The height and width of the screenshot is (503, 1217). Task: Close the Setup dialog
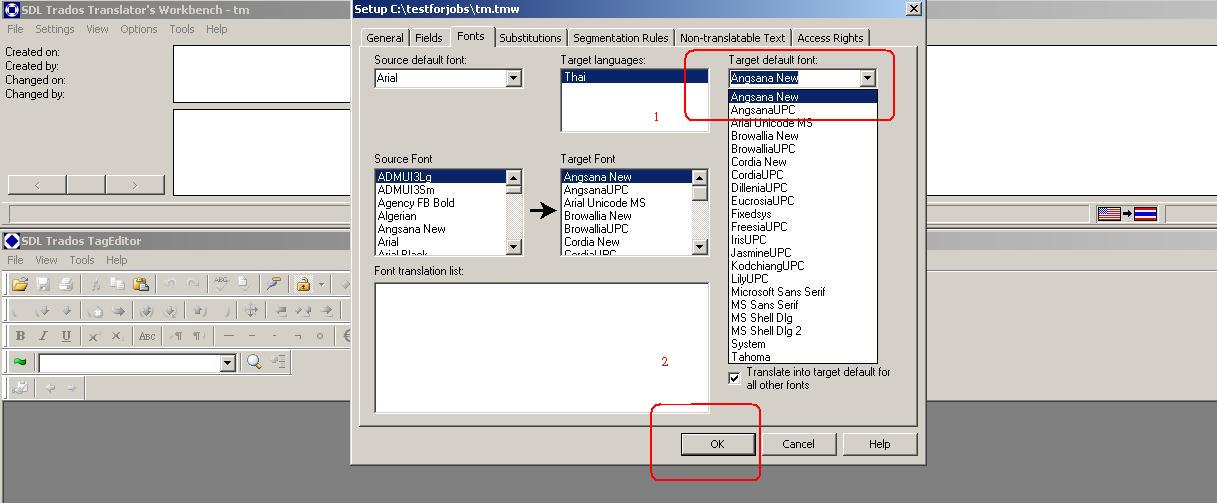(913, 8)
